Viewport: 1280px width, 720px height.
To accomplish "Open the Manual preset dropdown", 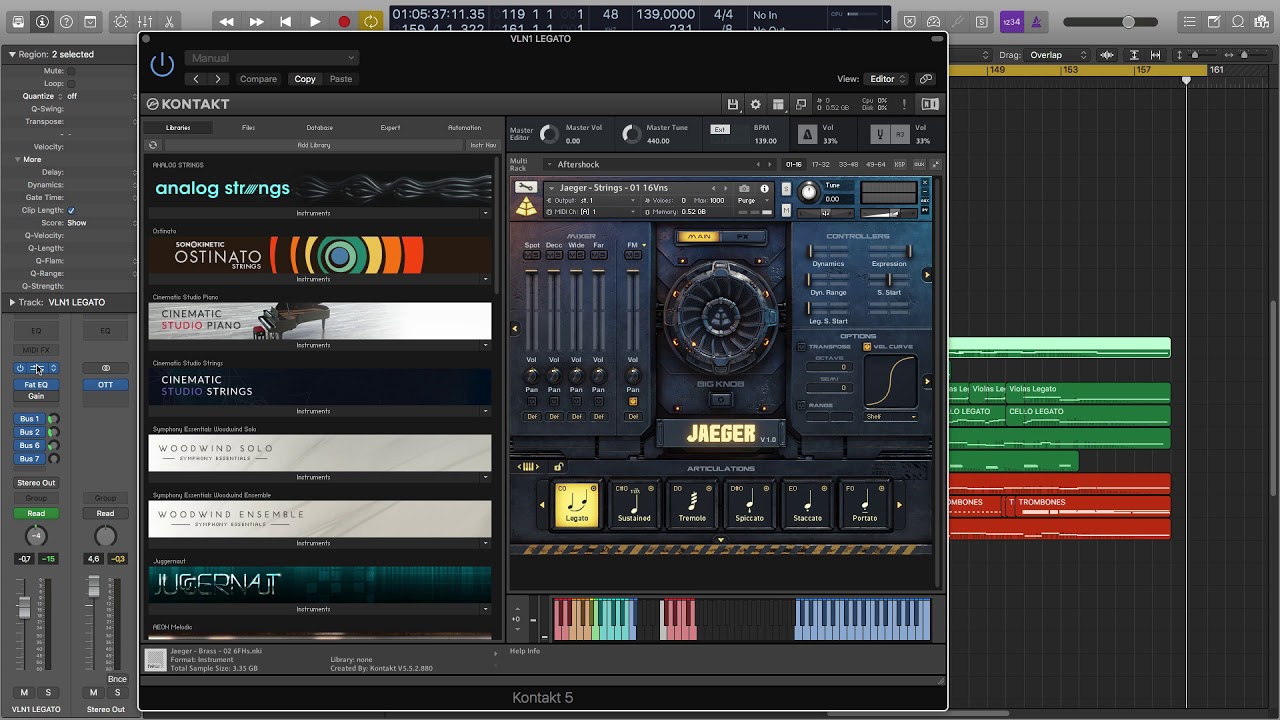I will click(x=271, y=58).
